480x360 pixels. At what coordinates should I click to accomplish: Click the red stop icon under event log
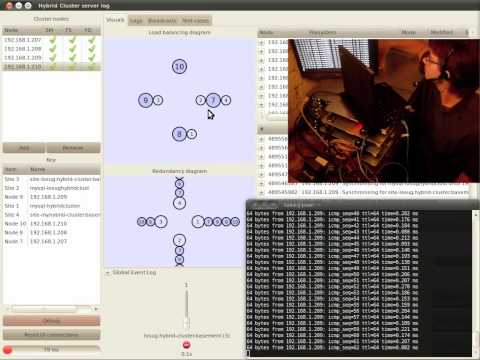click(186, 345)
